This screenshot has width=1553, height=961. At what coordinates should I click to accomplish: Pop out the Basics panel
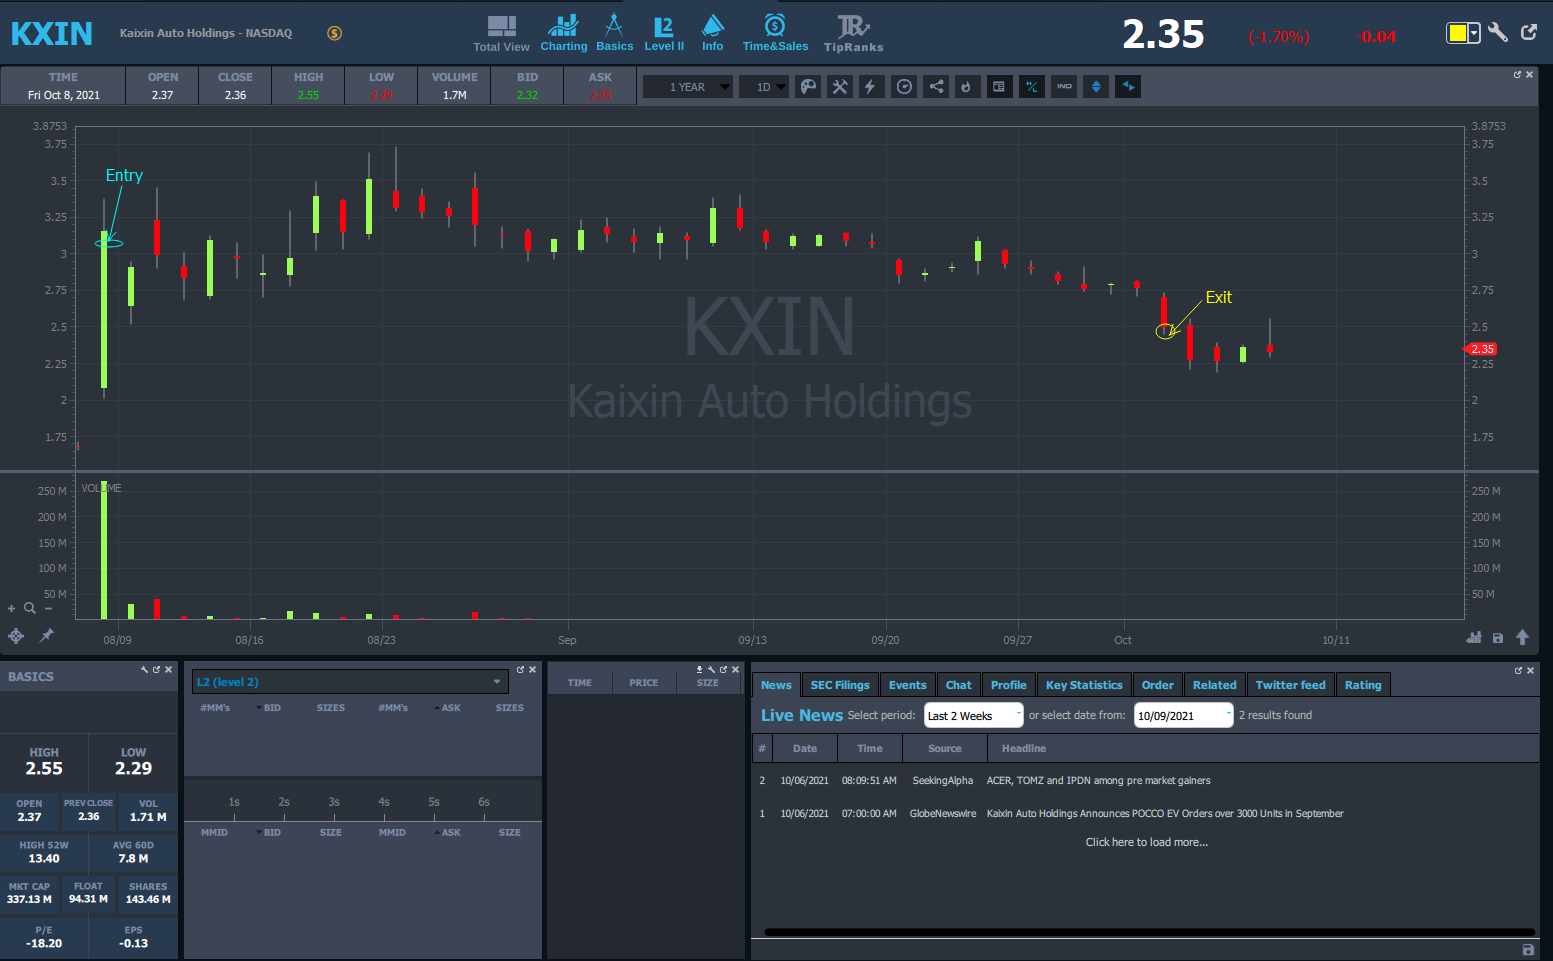tap(157, 670)
